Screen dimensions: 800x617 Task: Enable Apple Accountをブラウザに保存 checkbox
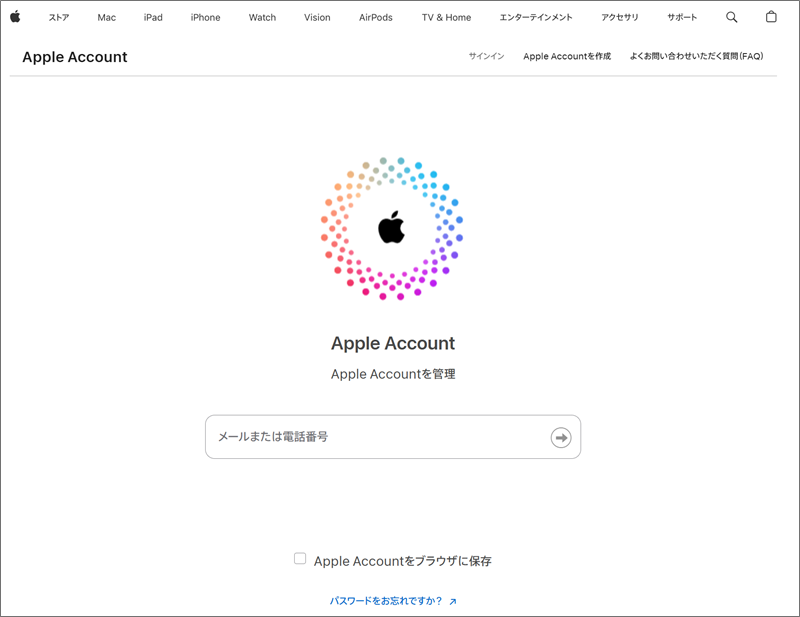pos(300,558)
